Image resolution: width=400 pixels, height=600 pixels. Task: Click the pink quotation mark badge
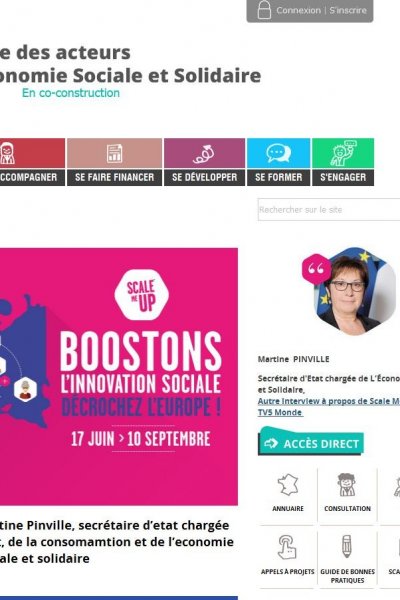316,269
